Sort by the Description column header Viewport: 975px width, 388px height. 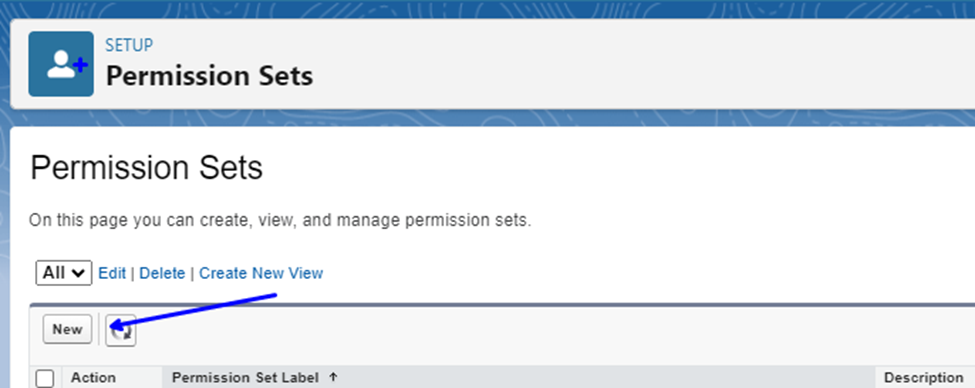click(923, 377)
